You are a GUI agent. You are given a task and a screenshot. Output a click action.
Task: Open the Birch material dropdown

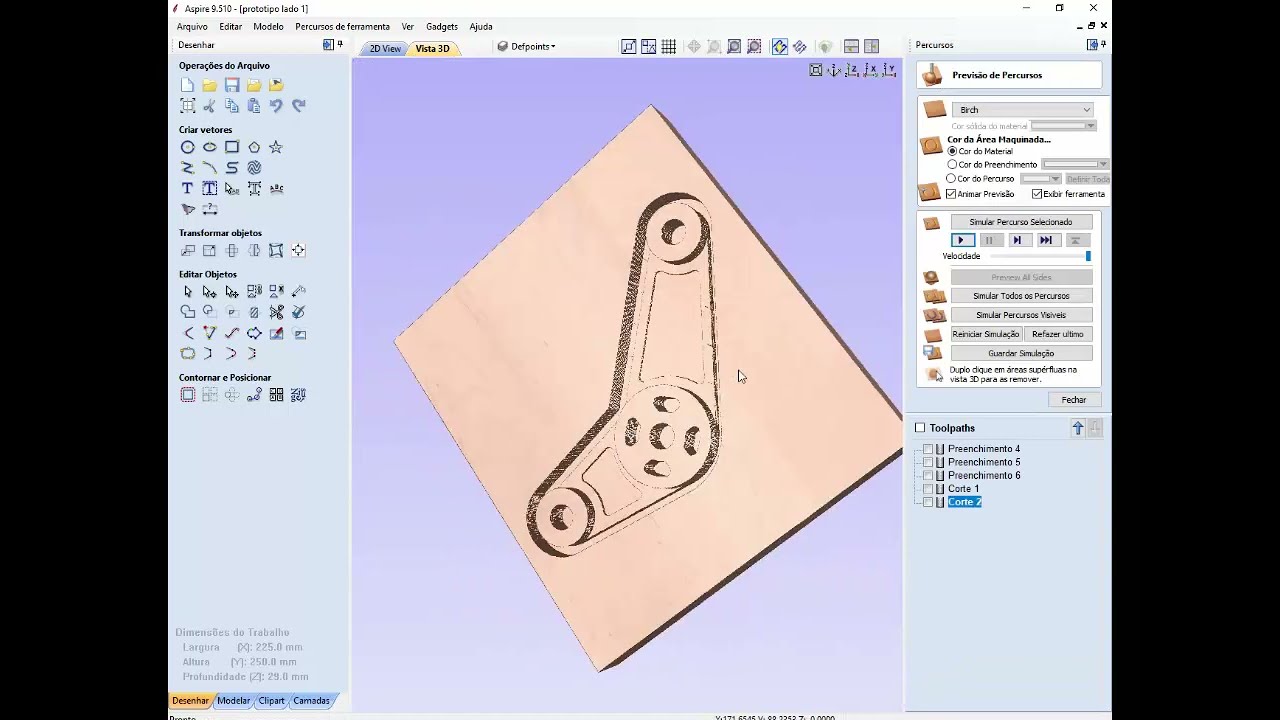[1022, 110]
